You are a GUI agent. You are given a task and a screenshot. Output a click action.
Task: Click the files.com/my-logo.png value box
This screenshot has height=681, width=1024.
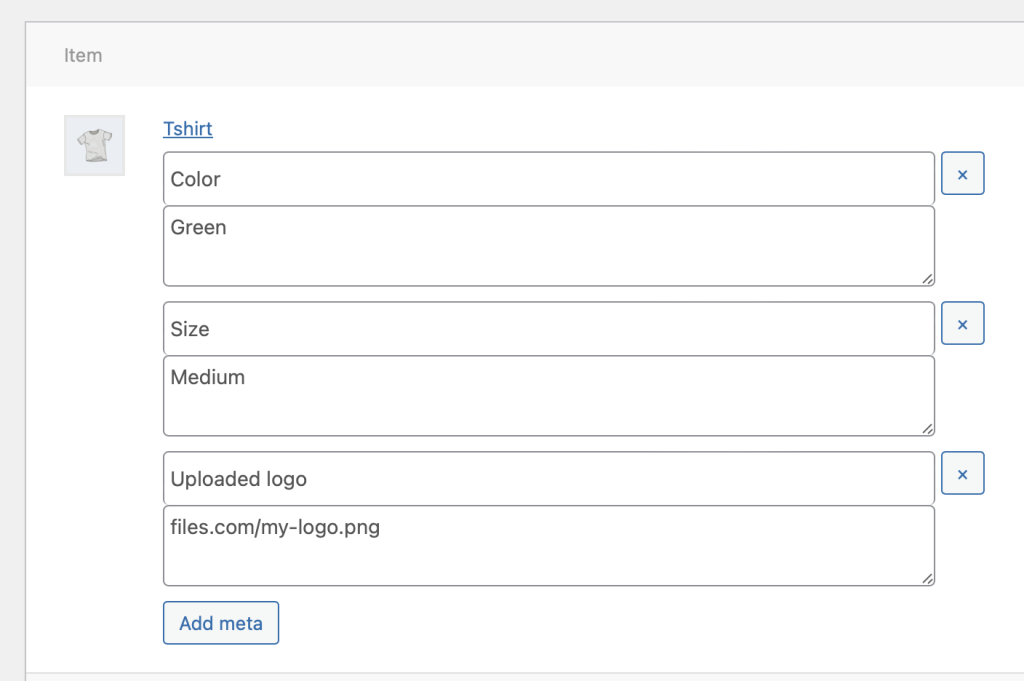point(548,546)
